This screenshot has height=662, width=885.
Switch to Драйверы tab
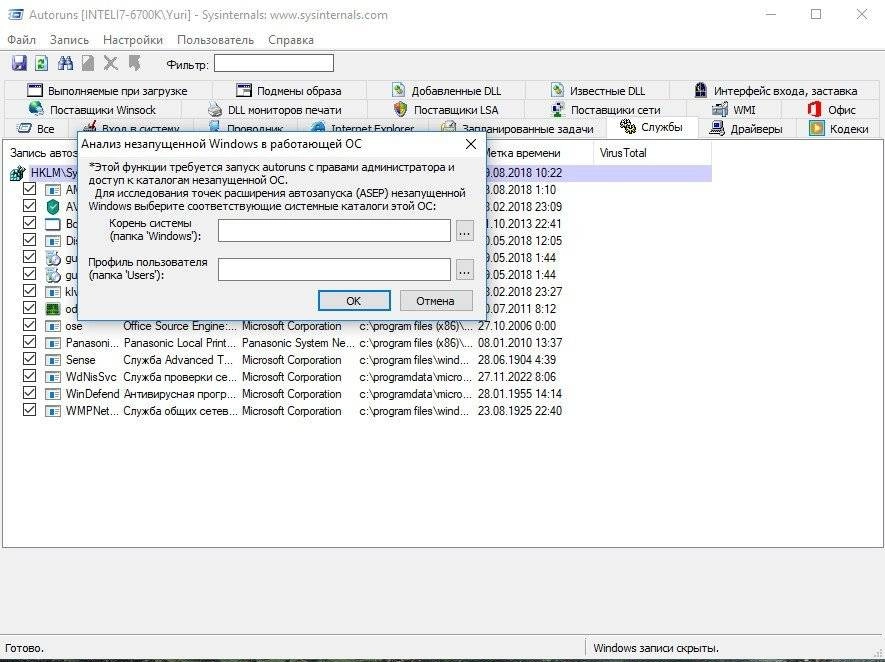click(746, 129)
